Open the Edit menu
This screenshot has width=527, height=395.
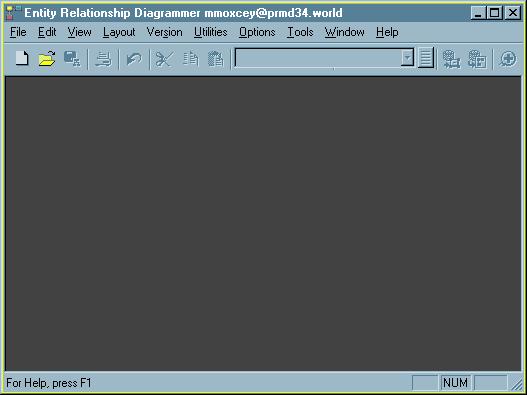(47, 32)
